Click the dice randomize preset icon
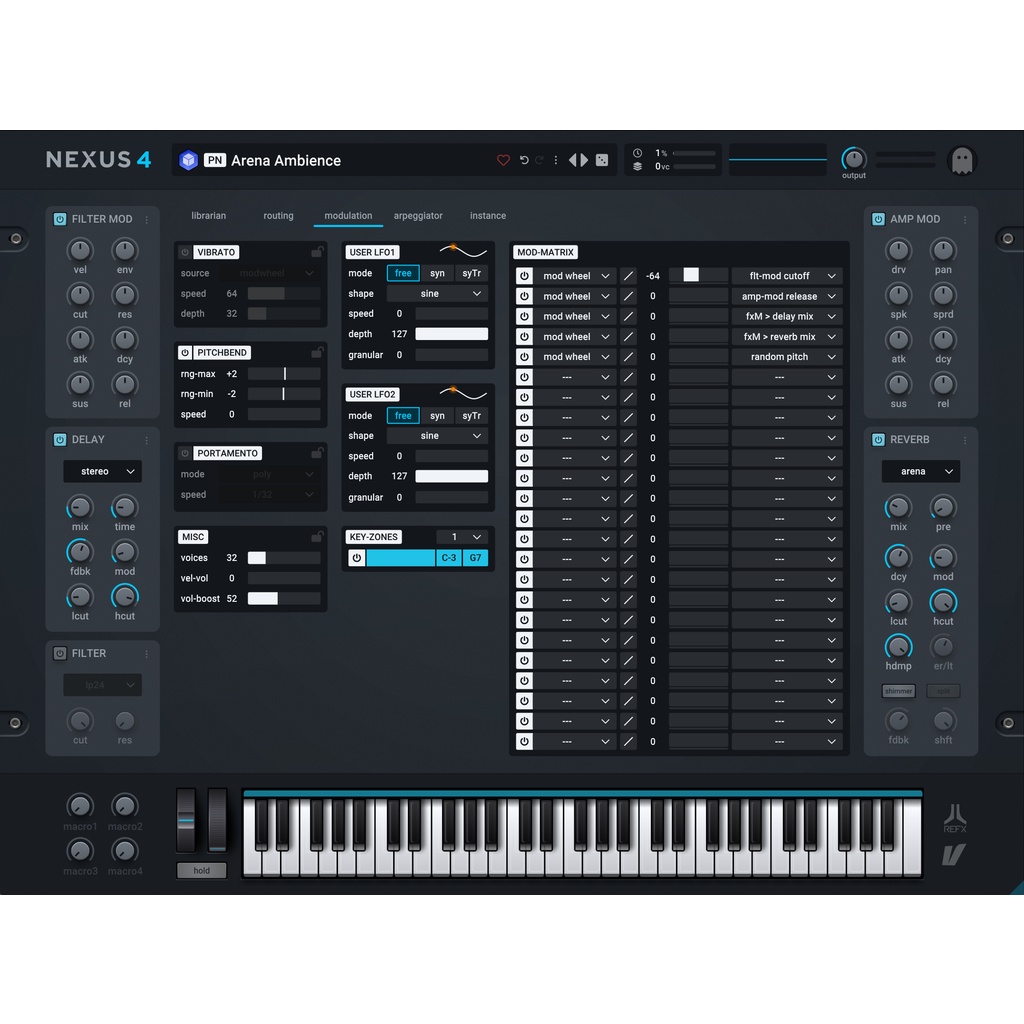Image resolution: width=1024 pixels, height=1024 pixels. [602, 160]
